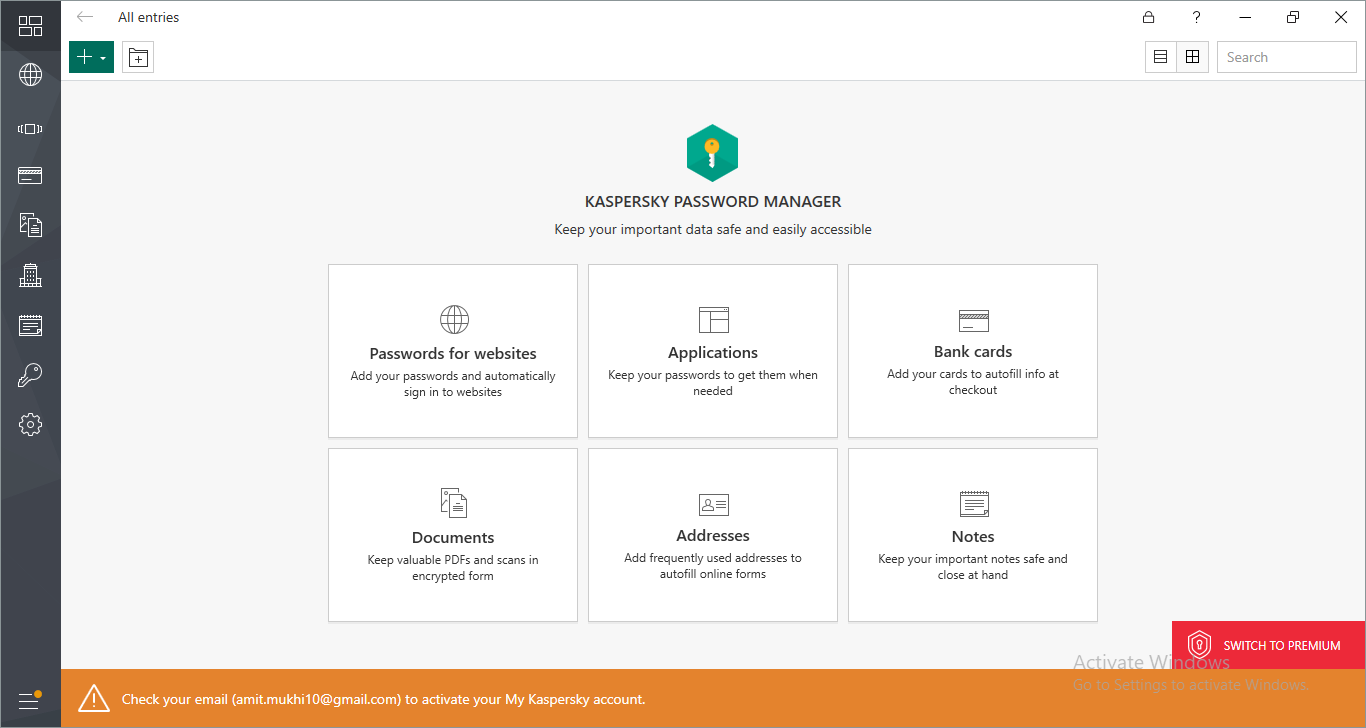Go back with the arrow icon
This screenshot has width=1366, height=728.
[x=85, y=17]
